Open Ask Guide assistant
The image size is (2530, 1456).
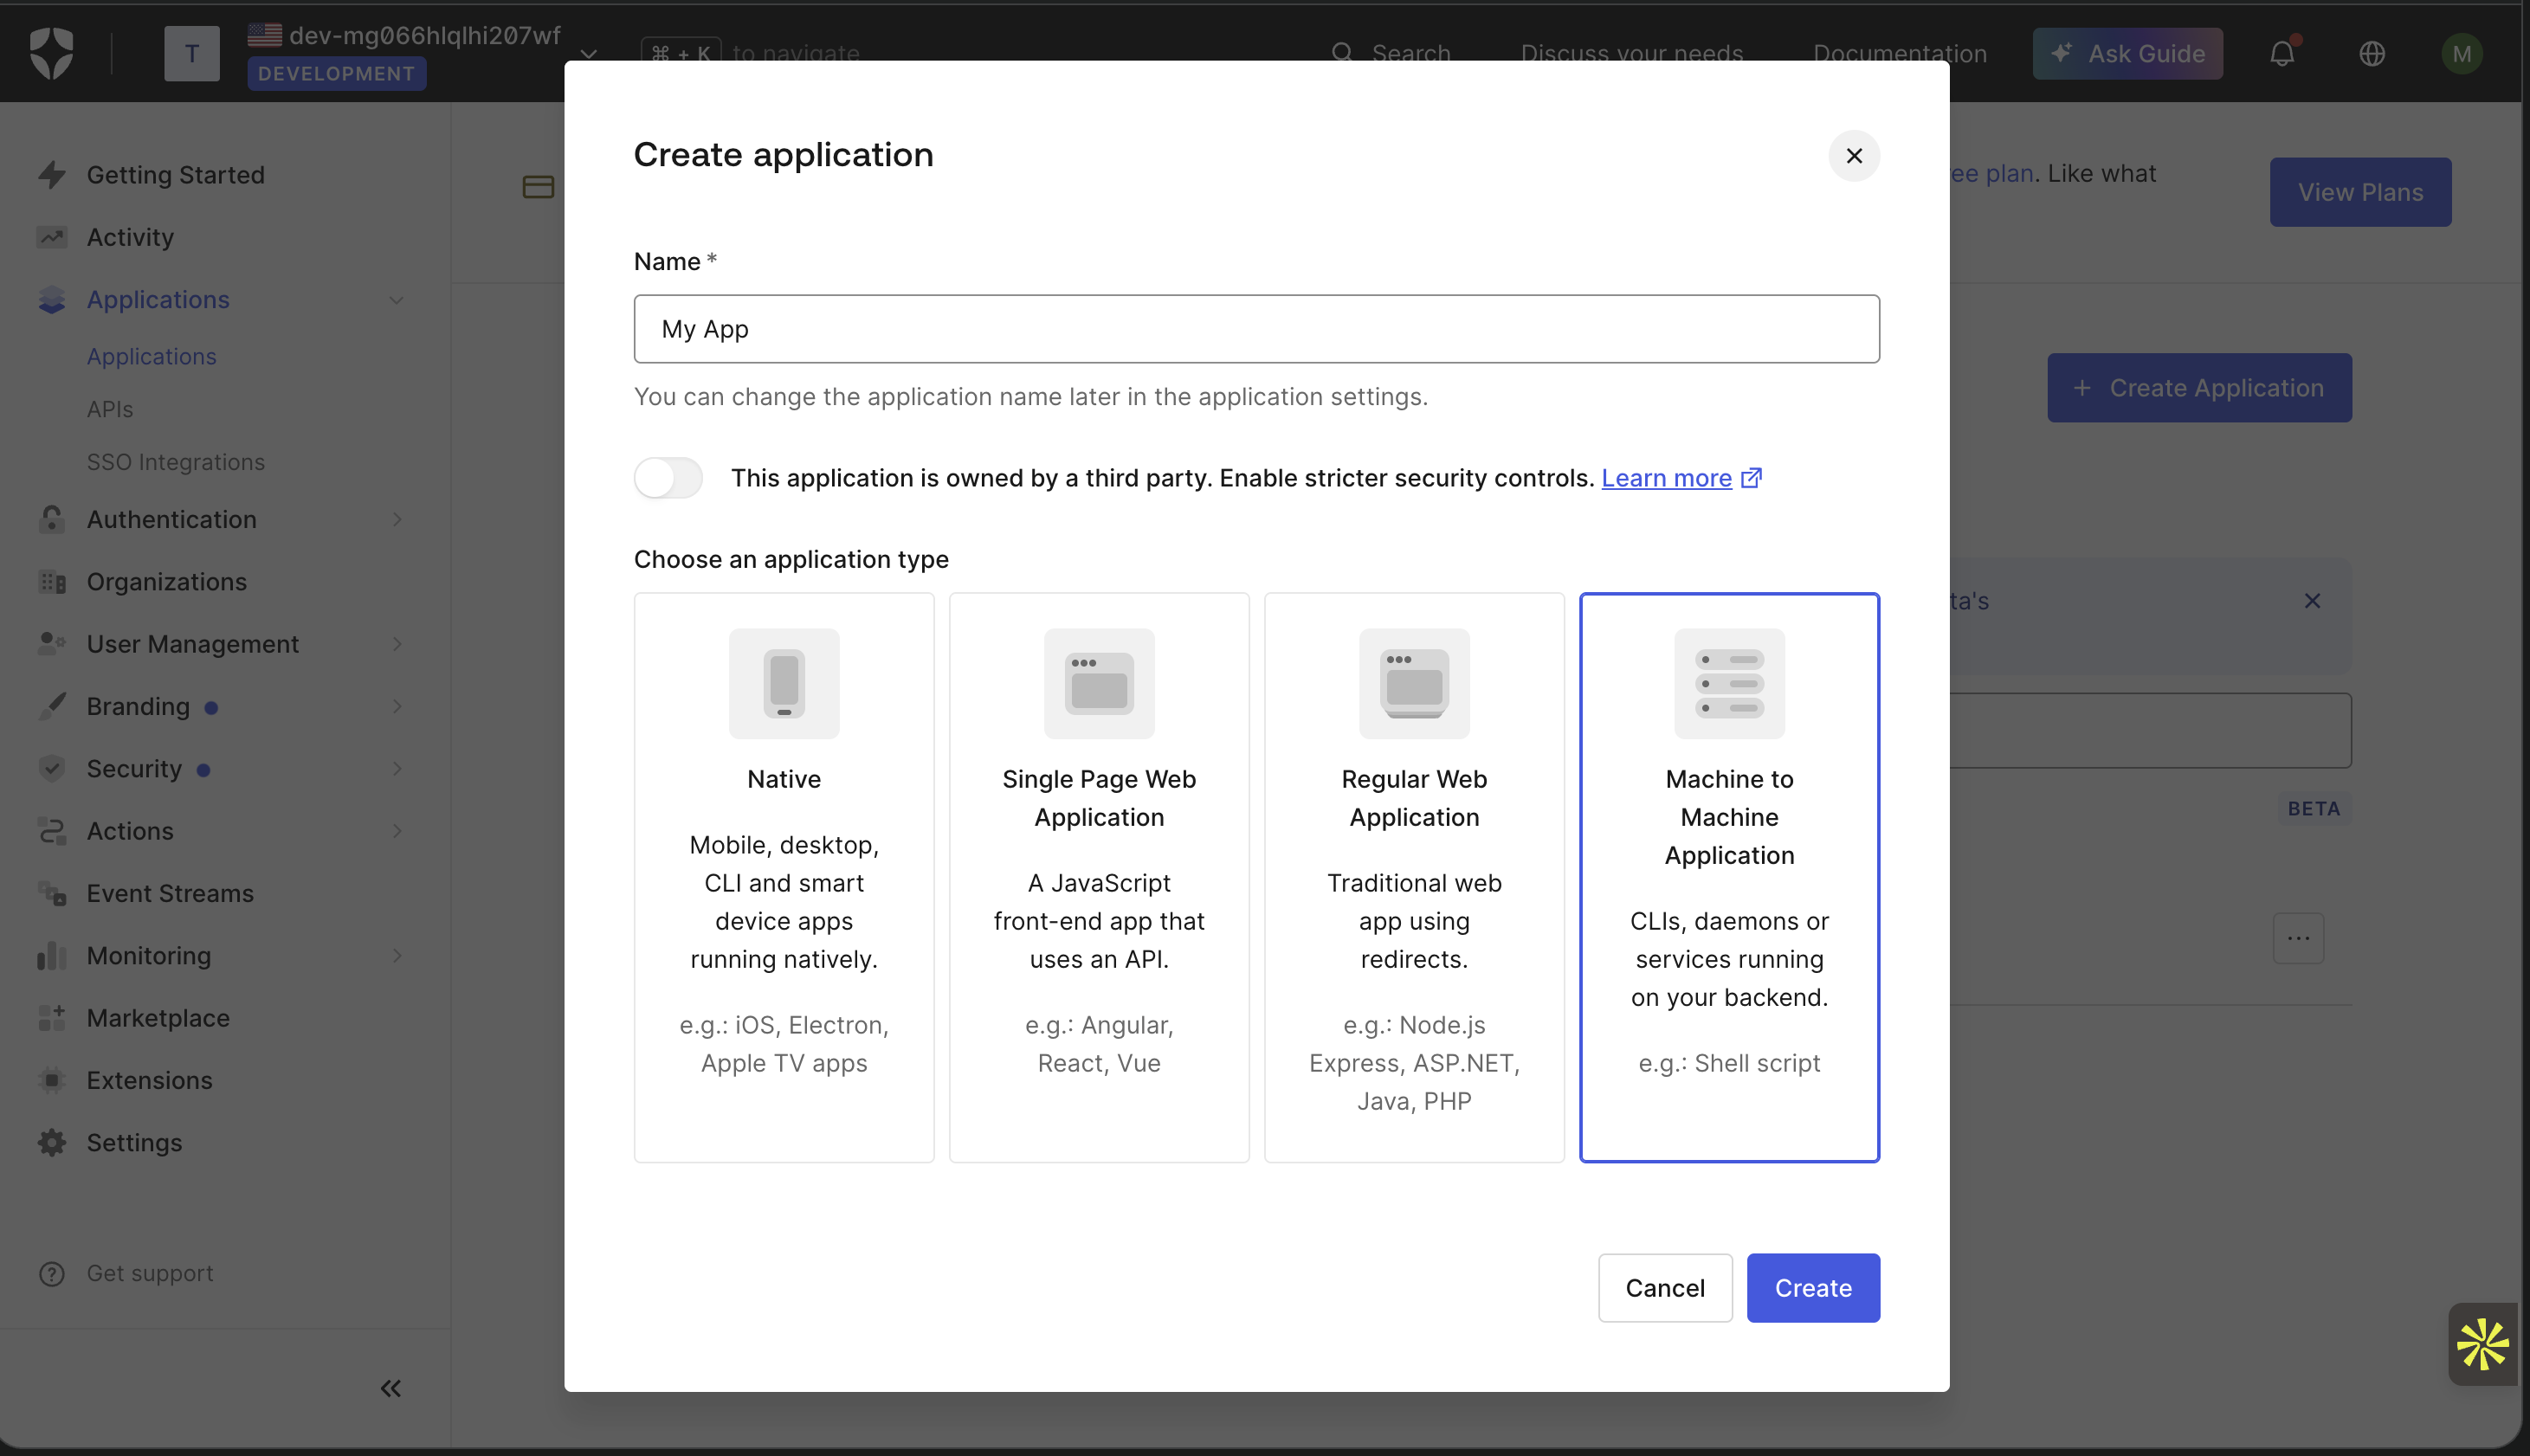[2127, 53]
